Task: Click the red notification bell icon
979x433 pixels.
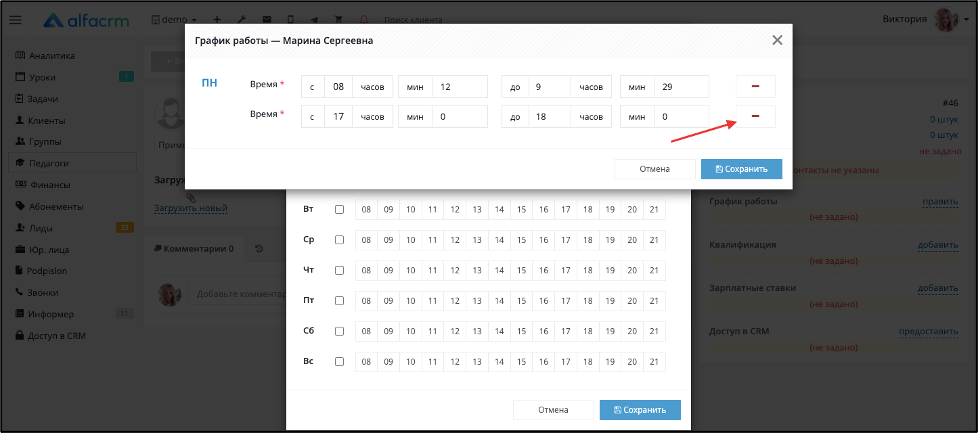Action: [x=364, y=20]
